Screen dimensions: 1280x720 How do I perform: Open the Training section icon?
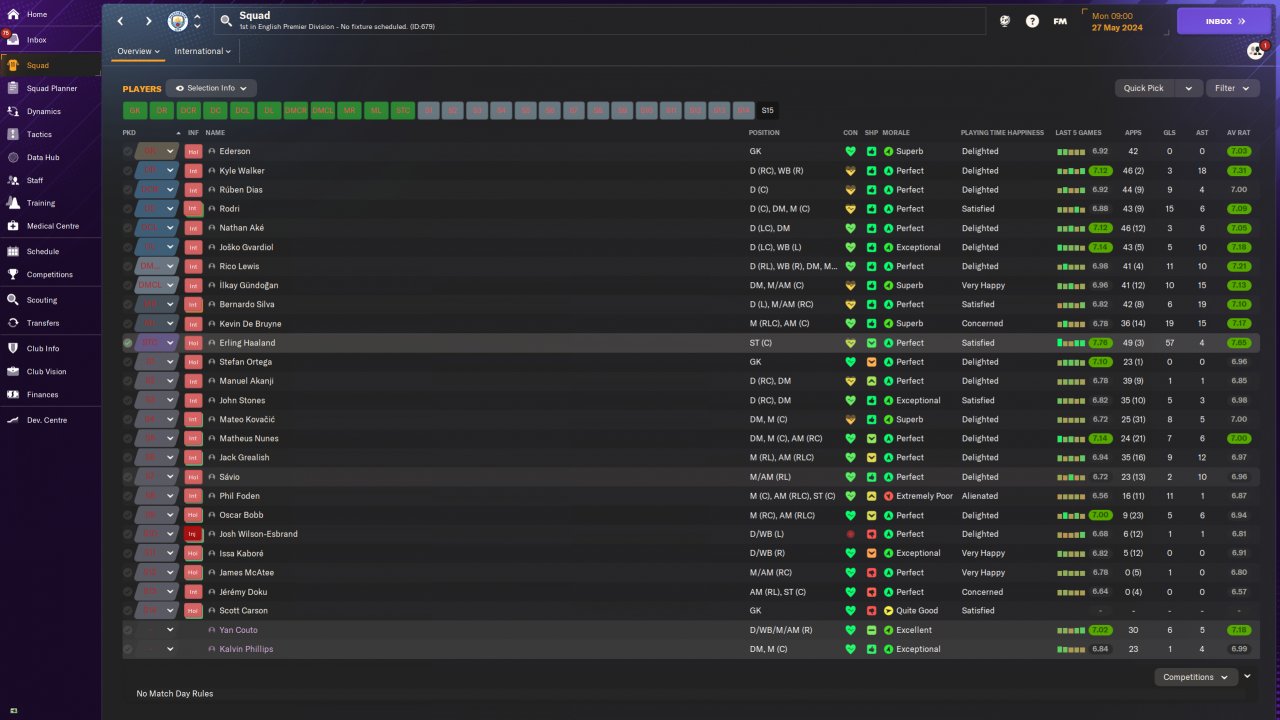(x=13, y=203)
